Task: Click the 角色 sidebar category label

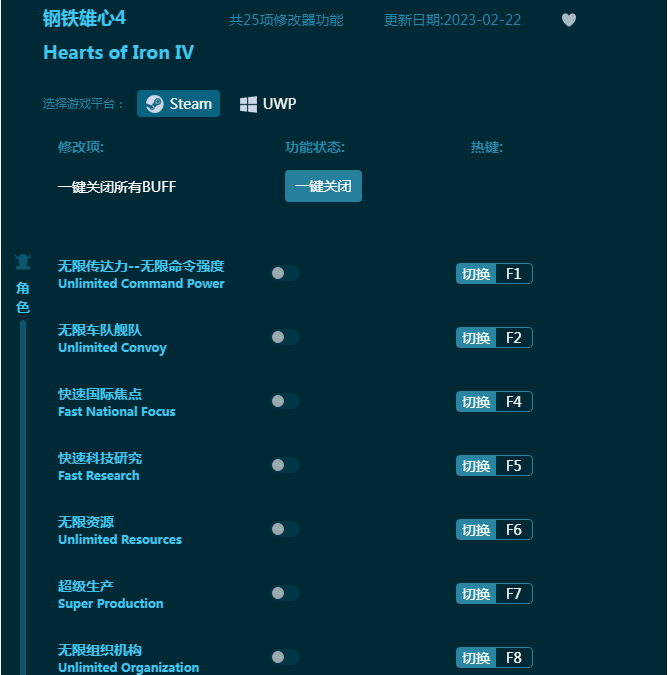Action: pyautogui.click(x=23, y=297)
